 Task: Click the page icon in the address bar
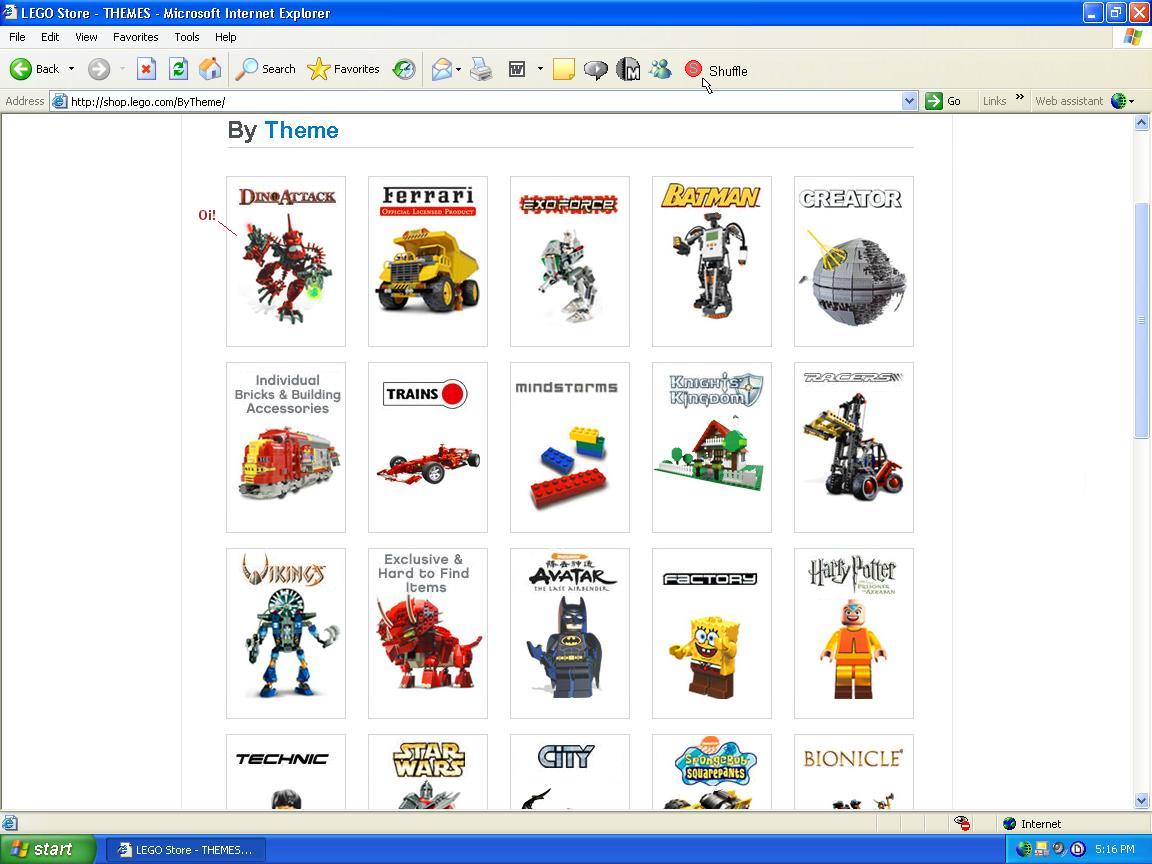click(60, 101)
